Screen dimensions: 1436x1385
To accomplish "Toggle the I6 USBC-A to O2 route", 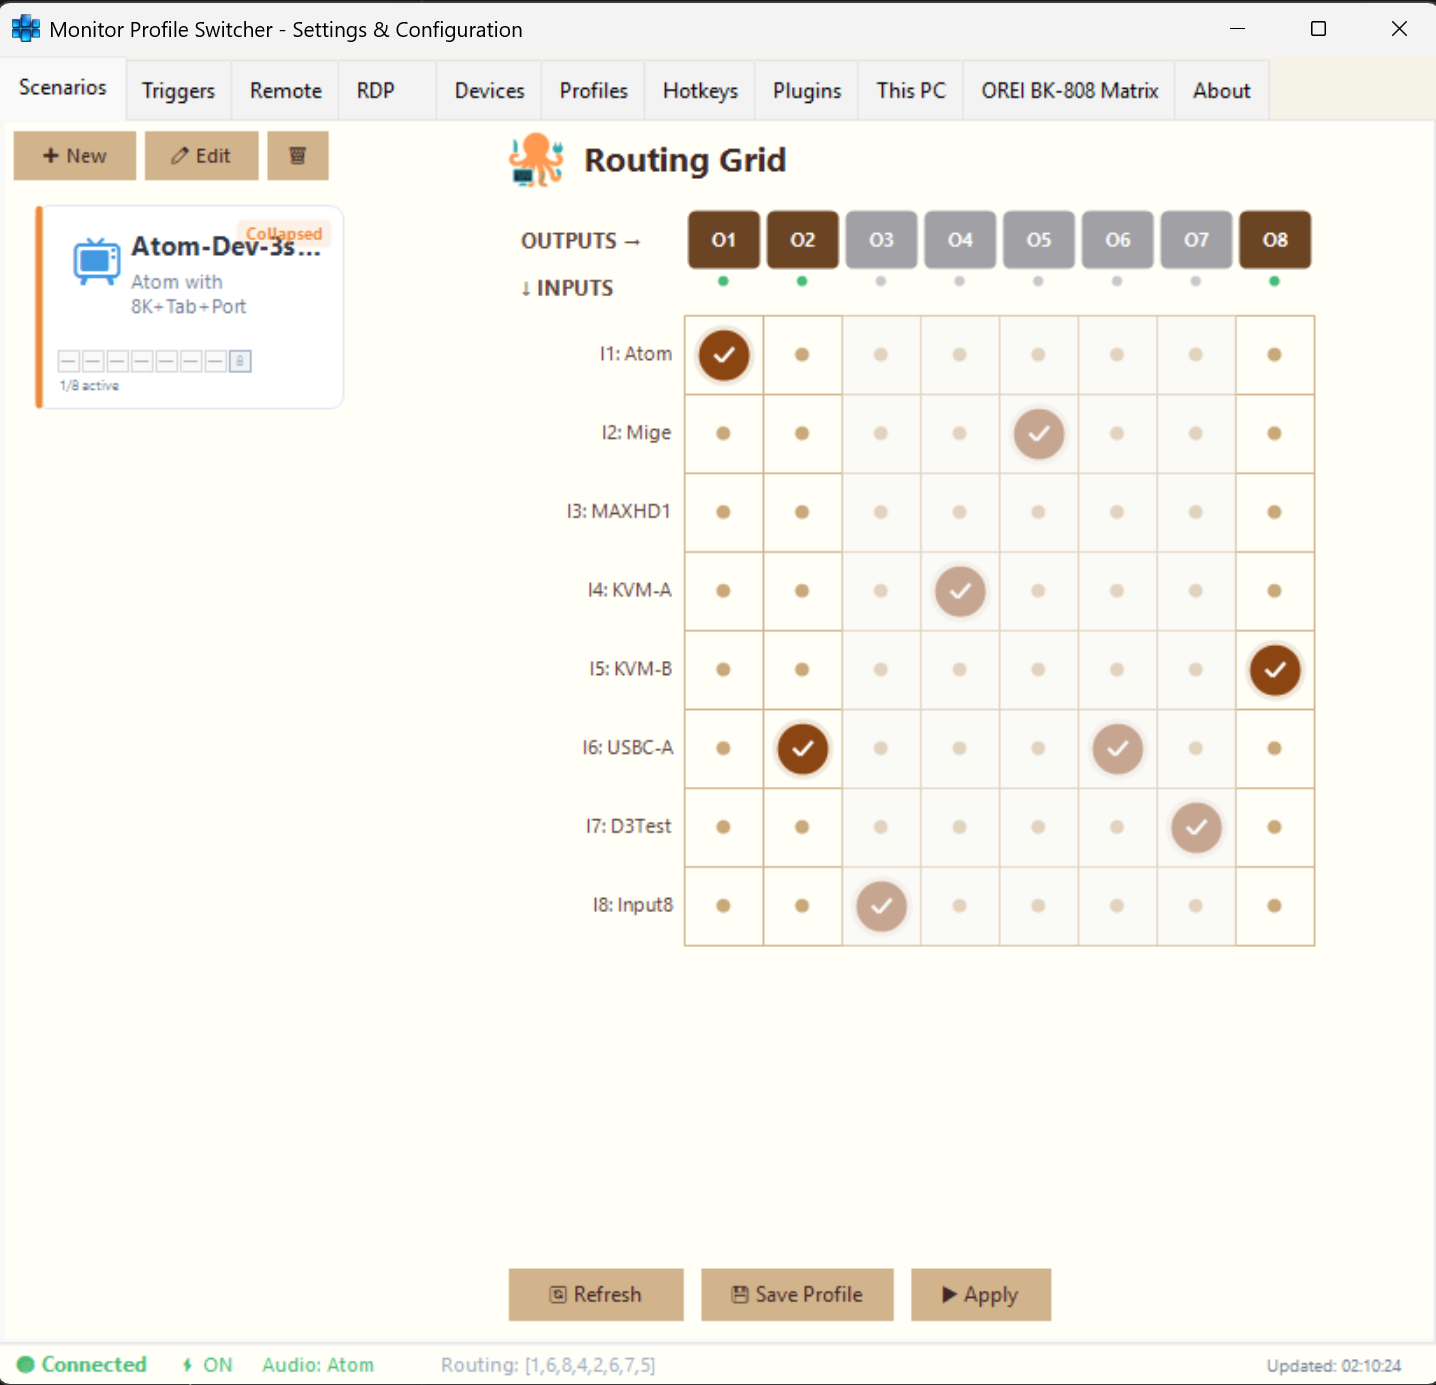I will 802,748.
